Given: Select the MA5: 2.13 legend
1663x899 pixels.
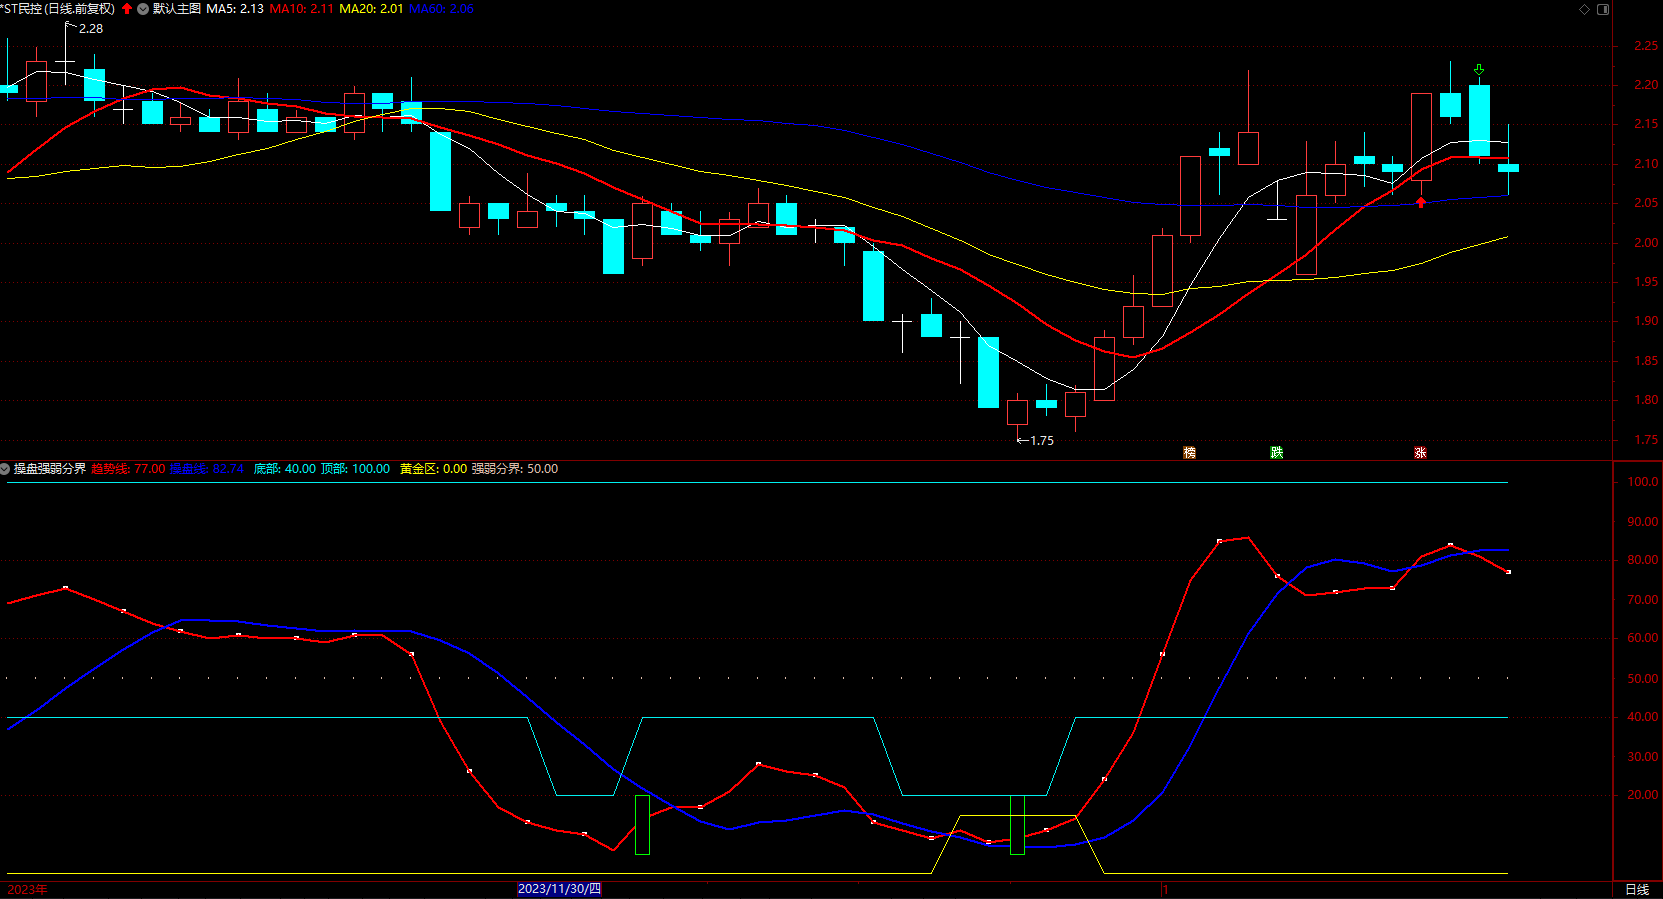Looking at the screenshot, I should click(235, 9).
